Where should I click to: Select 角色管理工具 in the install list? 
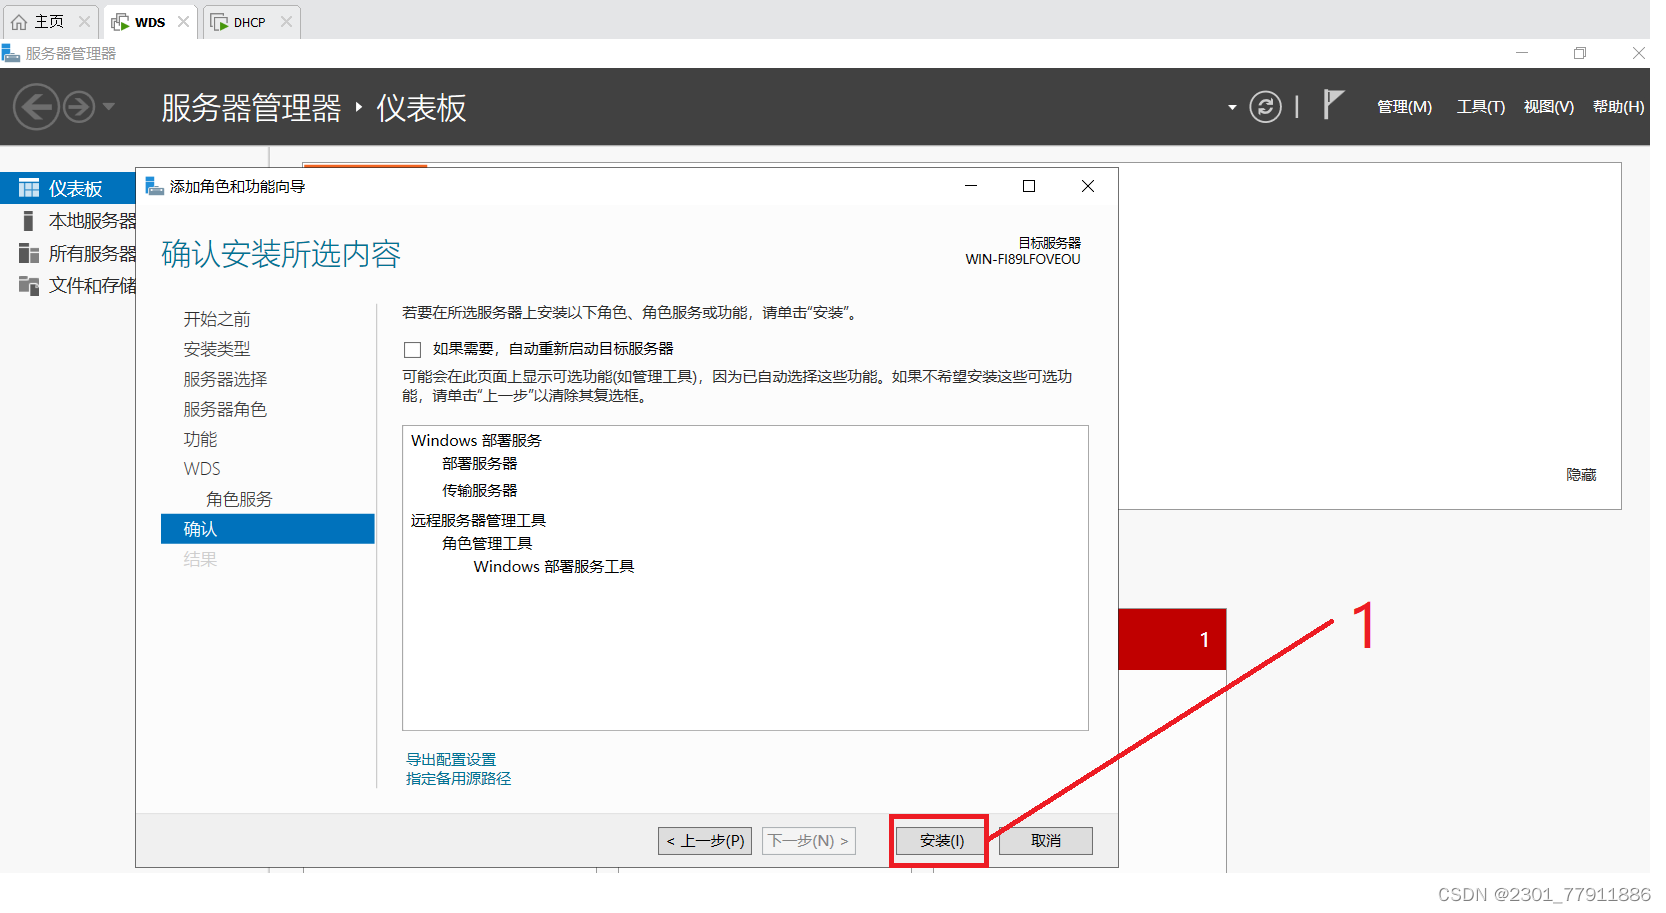pos(487,544)
